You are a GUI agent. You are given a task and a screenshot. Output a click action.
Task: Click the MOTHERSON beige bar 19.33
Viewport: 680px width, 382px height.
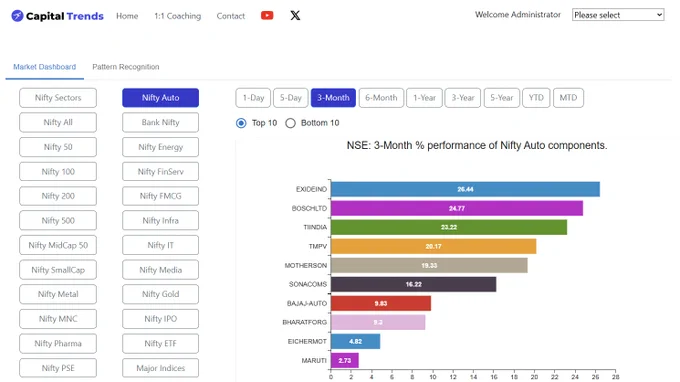(429, 265)
